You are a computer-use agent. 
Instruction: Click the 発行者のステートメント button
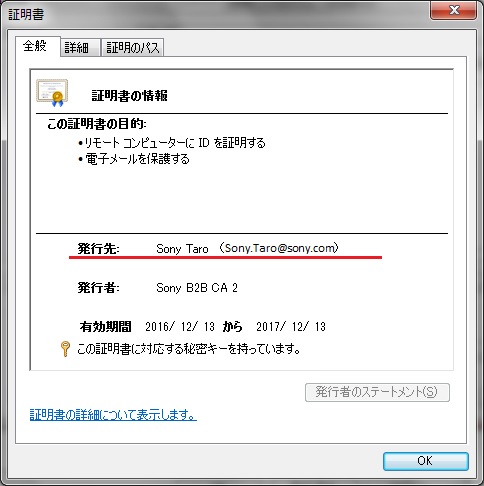click(x=377, y=392)
